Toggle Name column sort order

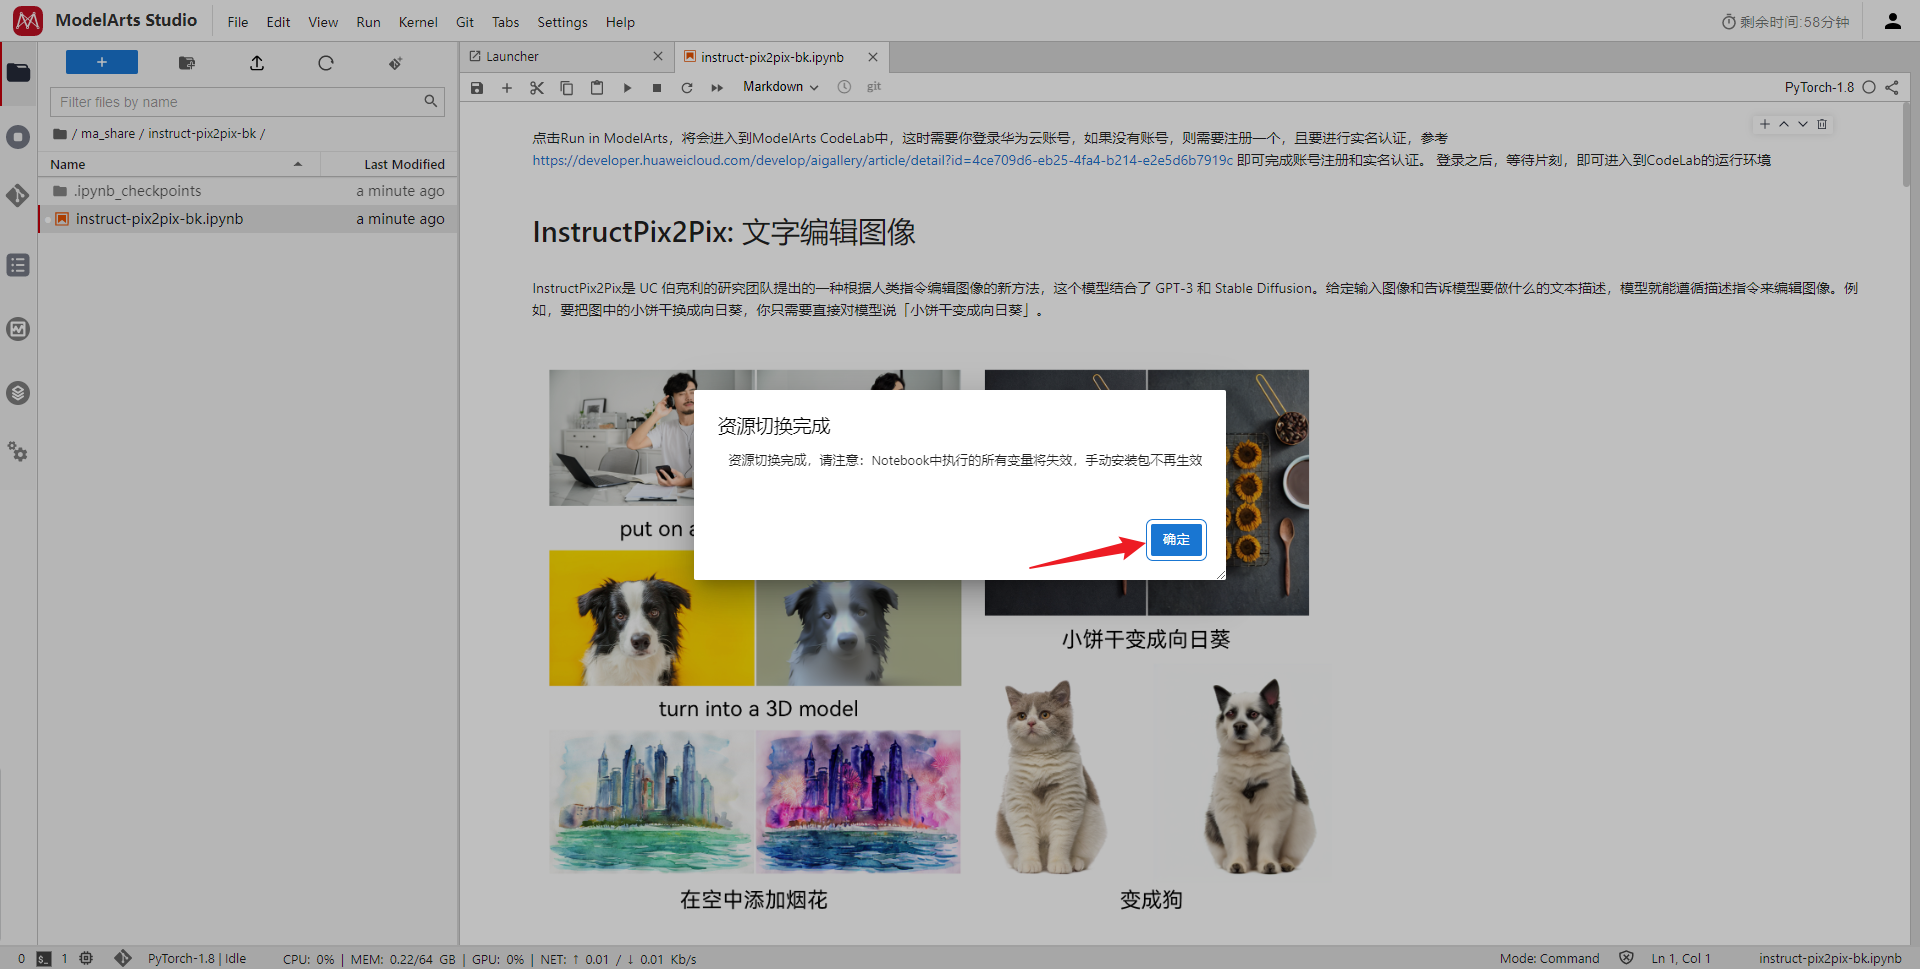pyautogui.click(x=67, y=163)
